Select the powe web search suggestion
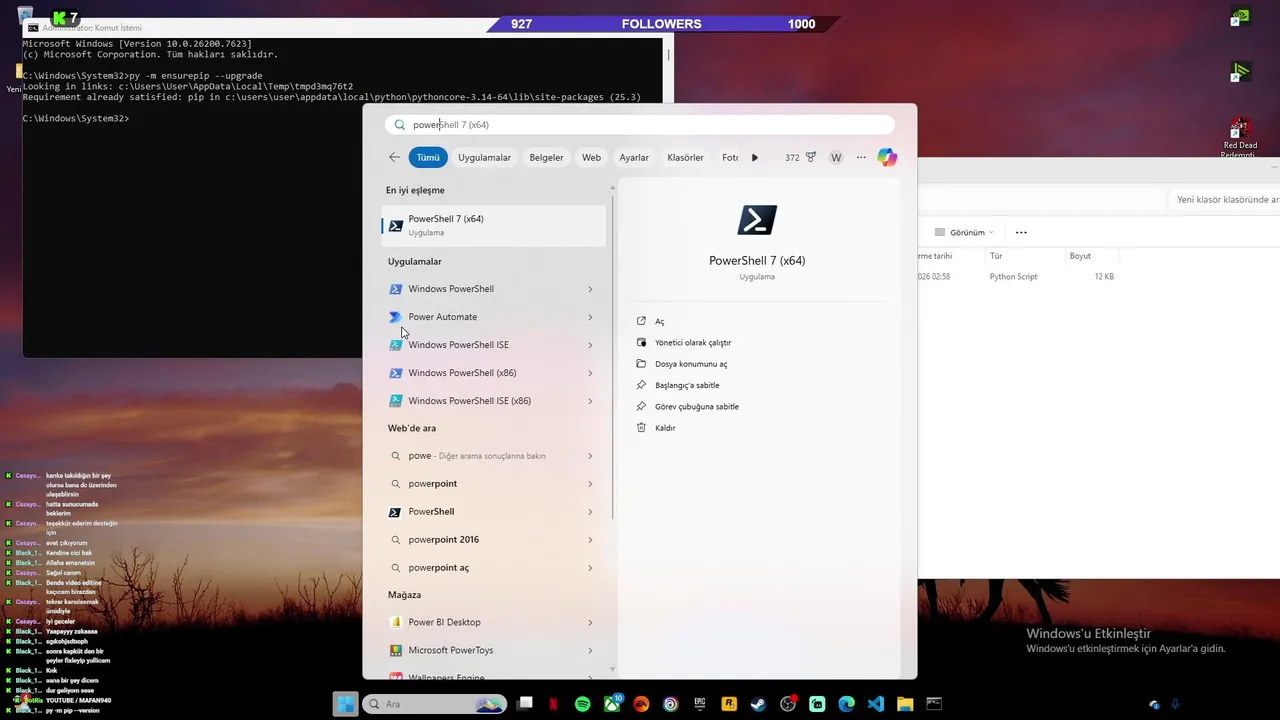1280x720 pixels. 476,456
